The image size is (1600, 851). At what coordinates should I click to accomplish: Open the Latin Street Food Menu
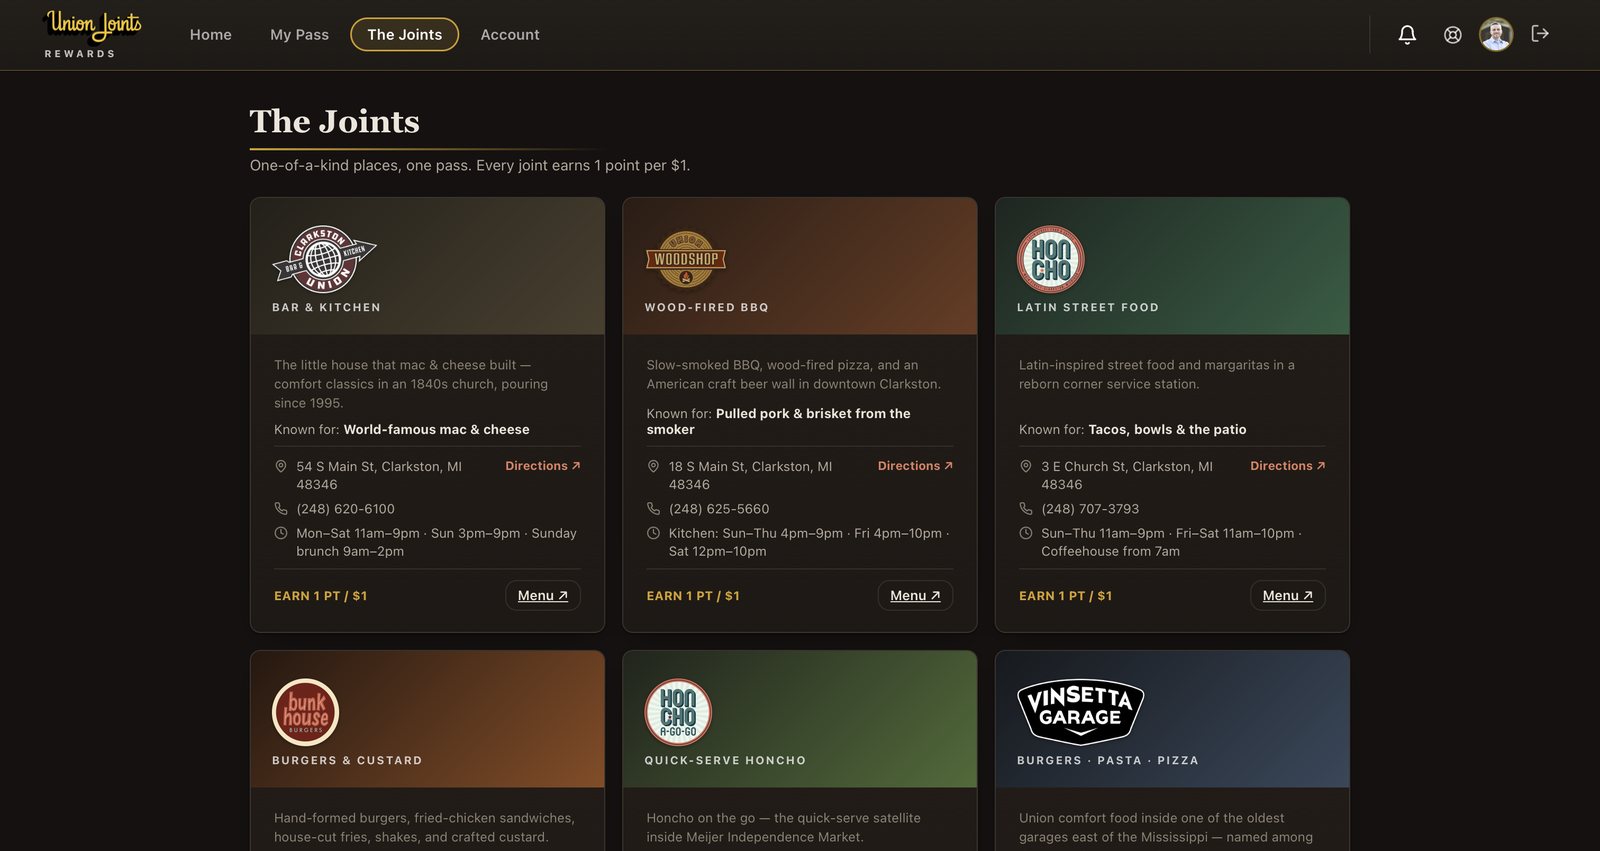click(1288, 596)
